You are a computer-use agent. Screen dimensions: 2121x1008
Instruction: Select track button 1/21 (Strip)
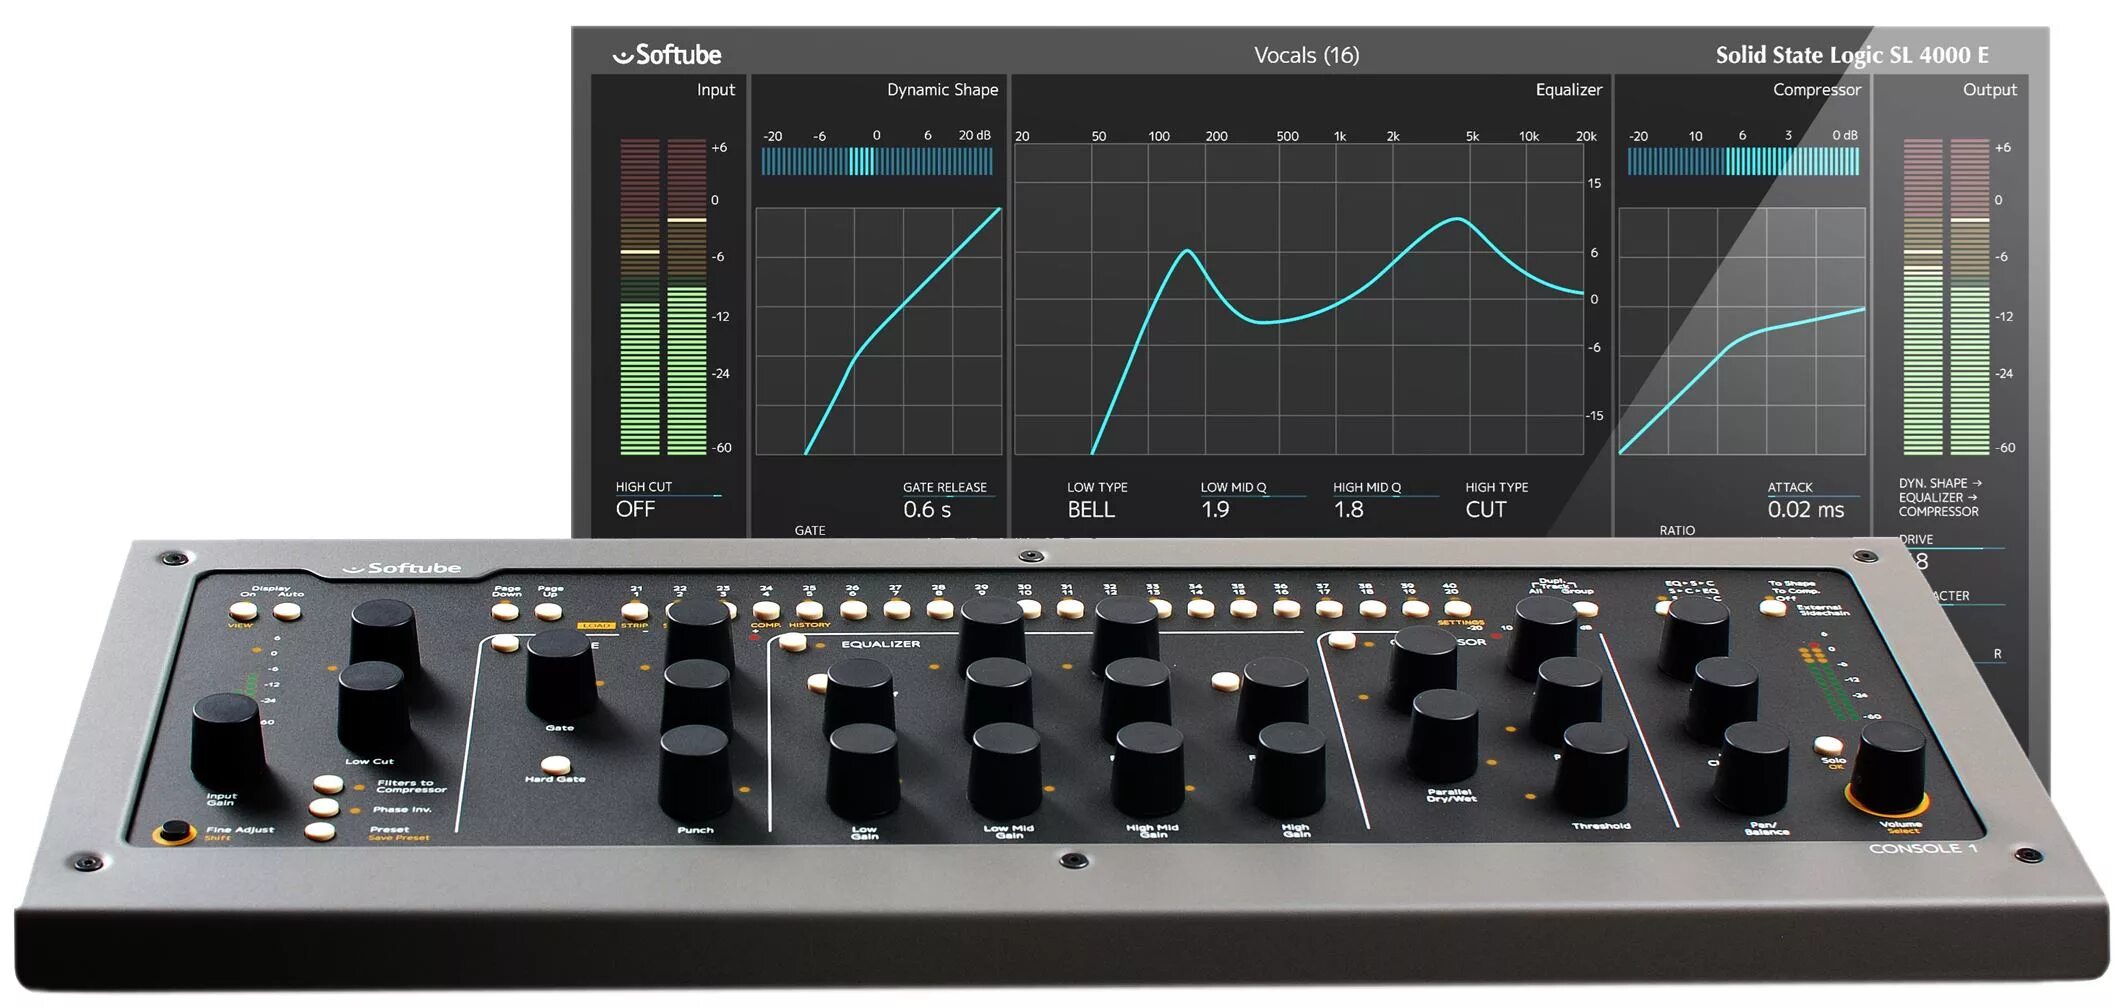[634, 610]
